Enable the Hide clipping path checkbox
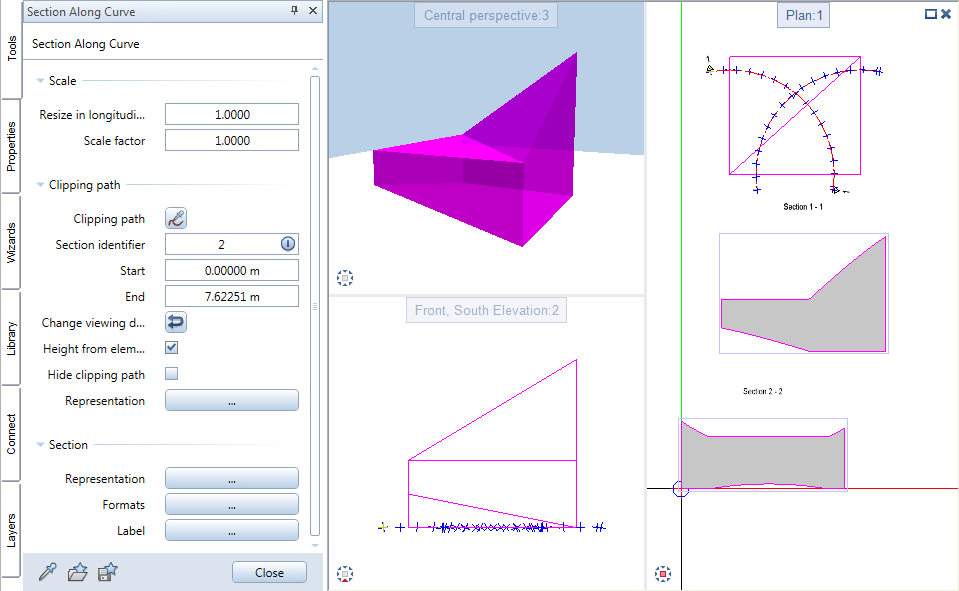959x591 pixels. [171, 374]
